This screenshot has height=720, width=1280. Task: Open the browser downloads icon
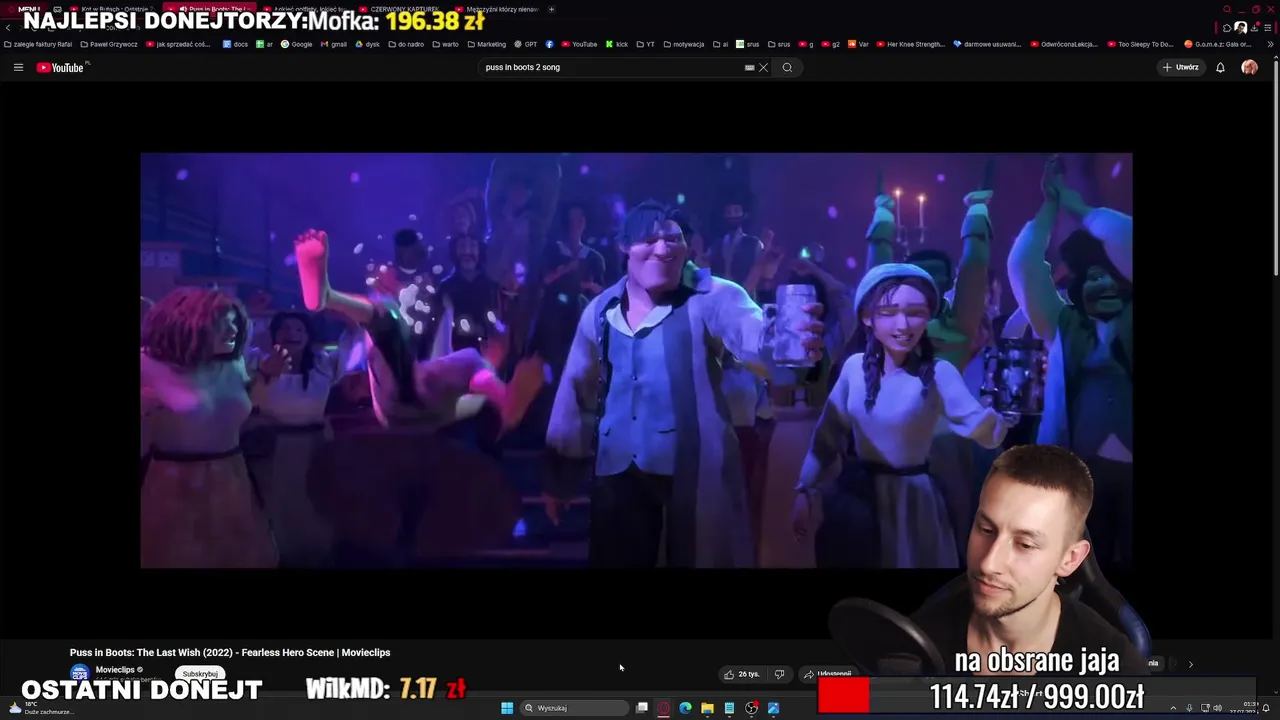(x=1255, y=28)
